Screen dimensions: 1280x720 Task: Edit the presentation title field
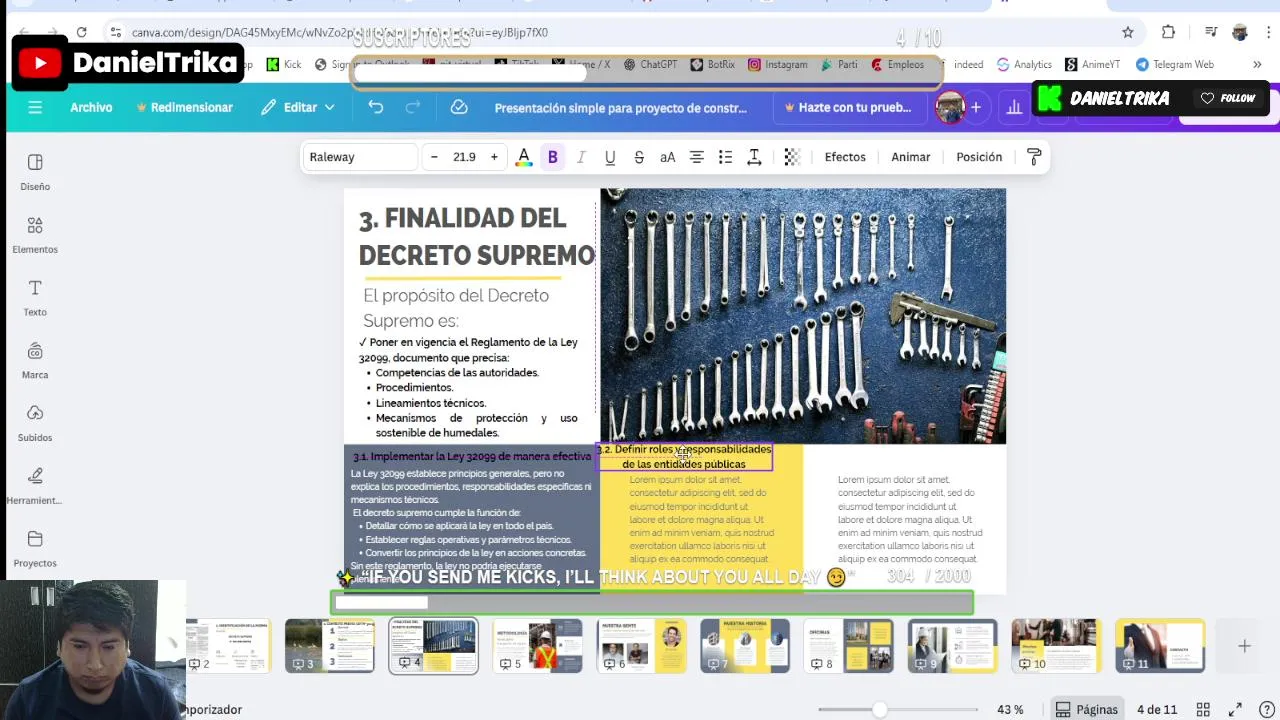click(620, 108)
